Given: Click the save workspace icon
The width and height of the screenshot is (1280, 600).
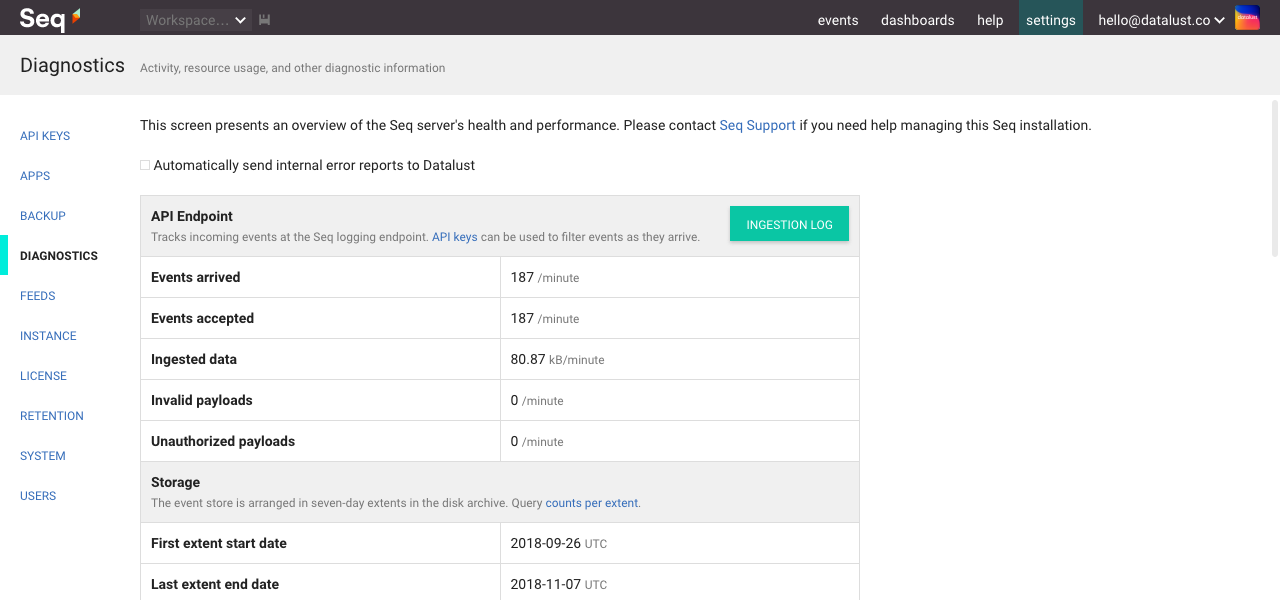Looking at the screenshot, I should (264, 20).
